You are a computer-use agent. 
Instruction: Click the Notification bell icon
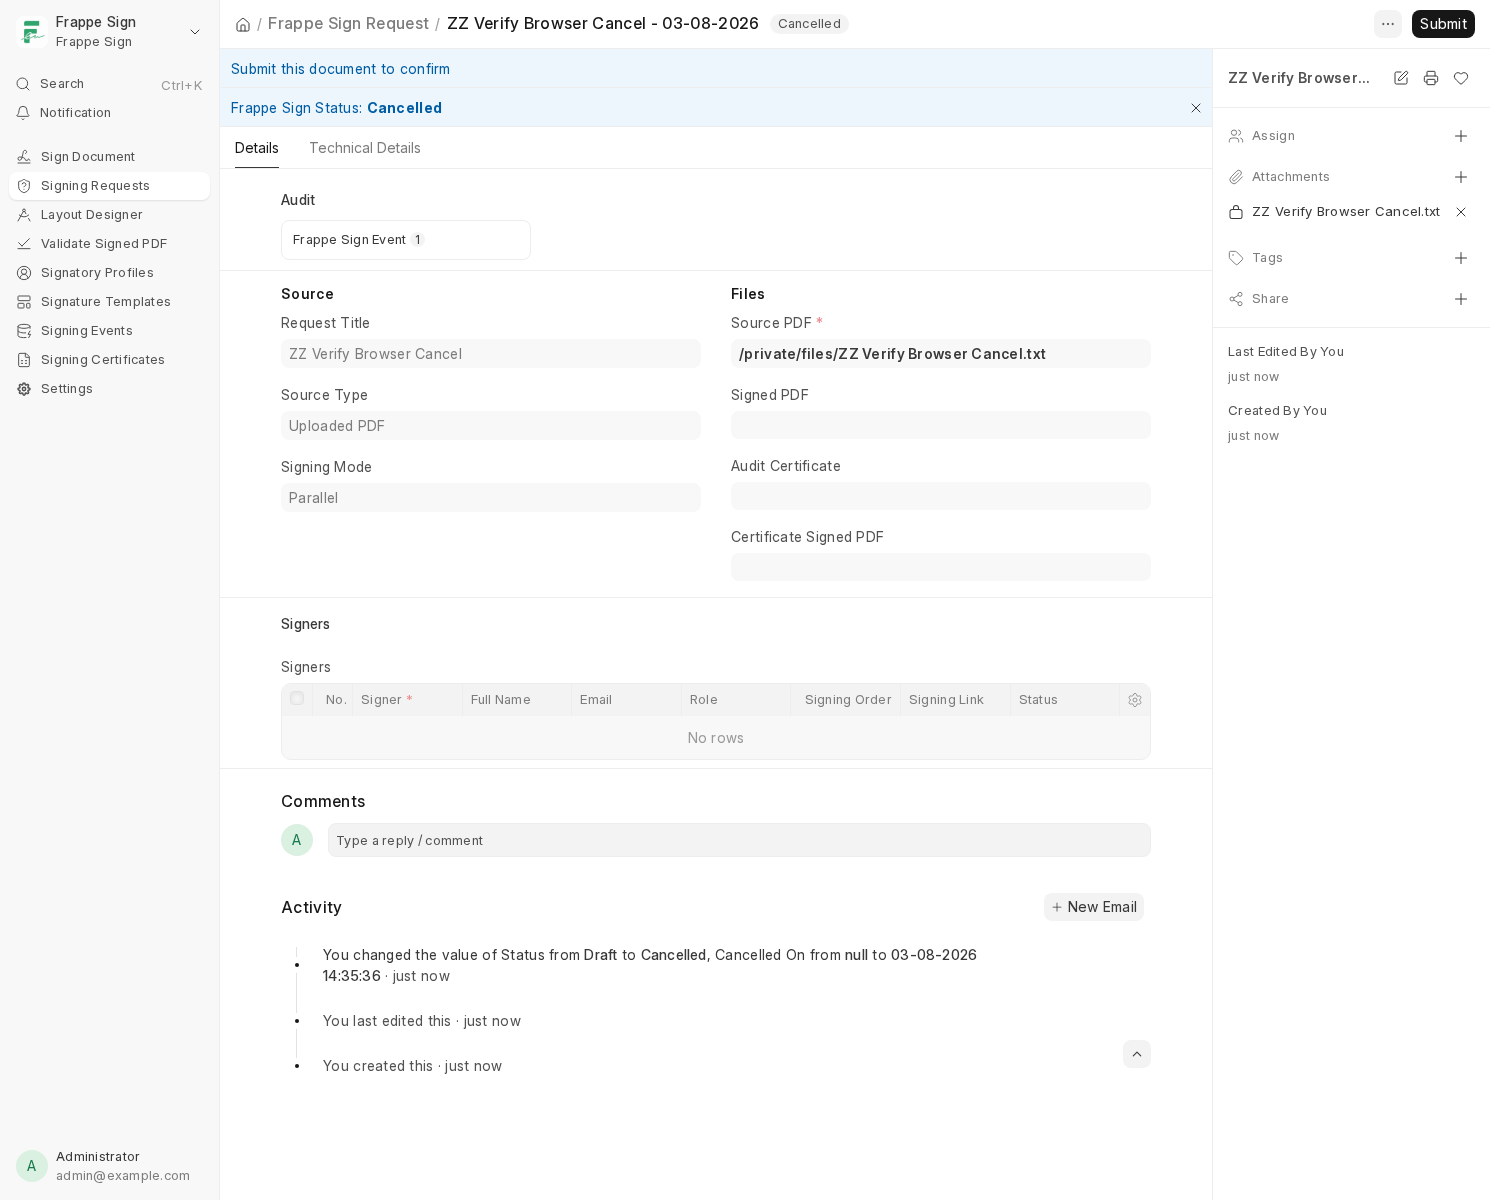(x=23, y=113)
